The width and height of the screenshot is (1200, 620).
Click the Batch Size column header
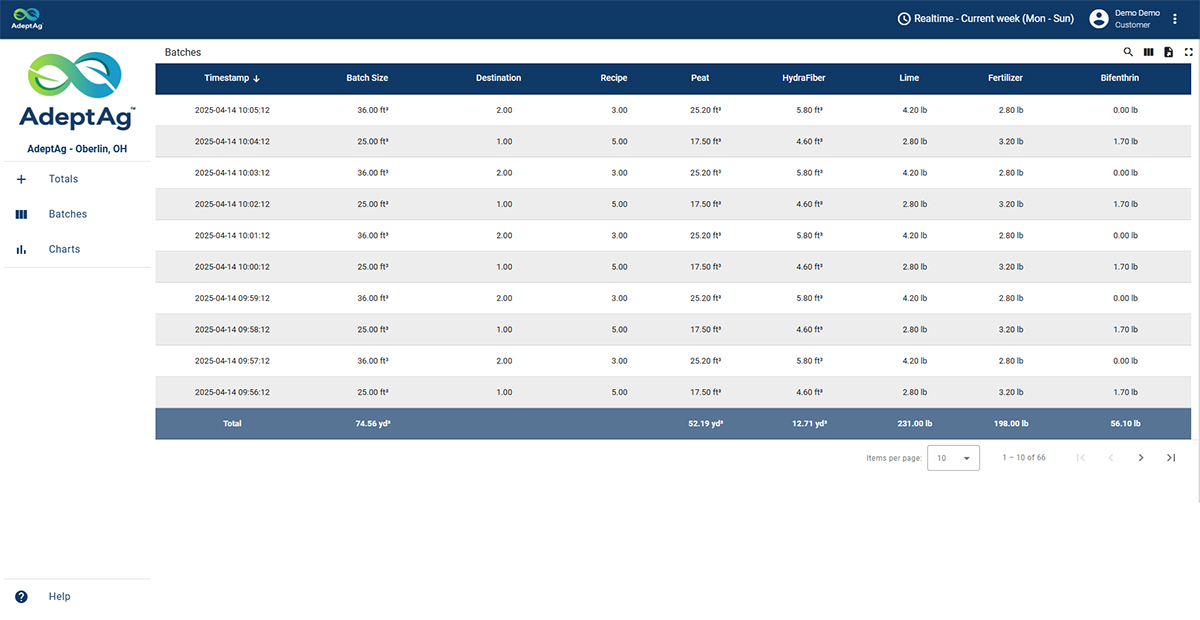click(x=367, y=78)
